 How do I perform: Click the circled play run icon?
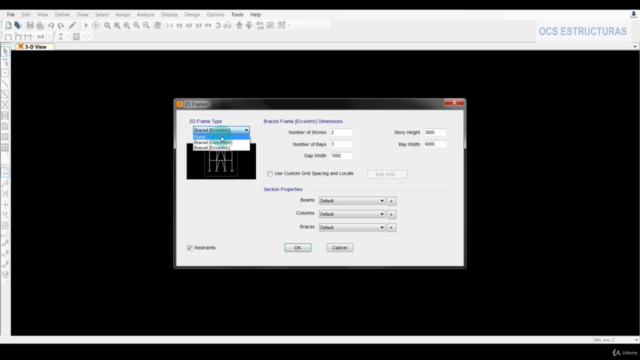96,25
